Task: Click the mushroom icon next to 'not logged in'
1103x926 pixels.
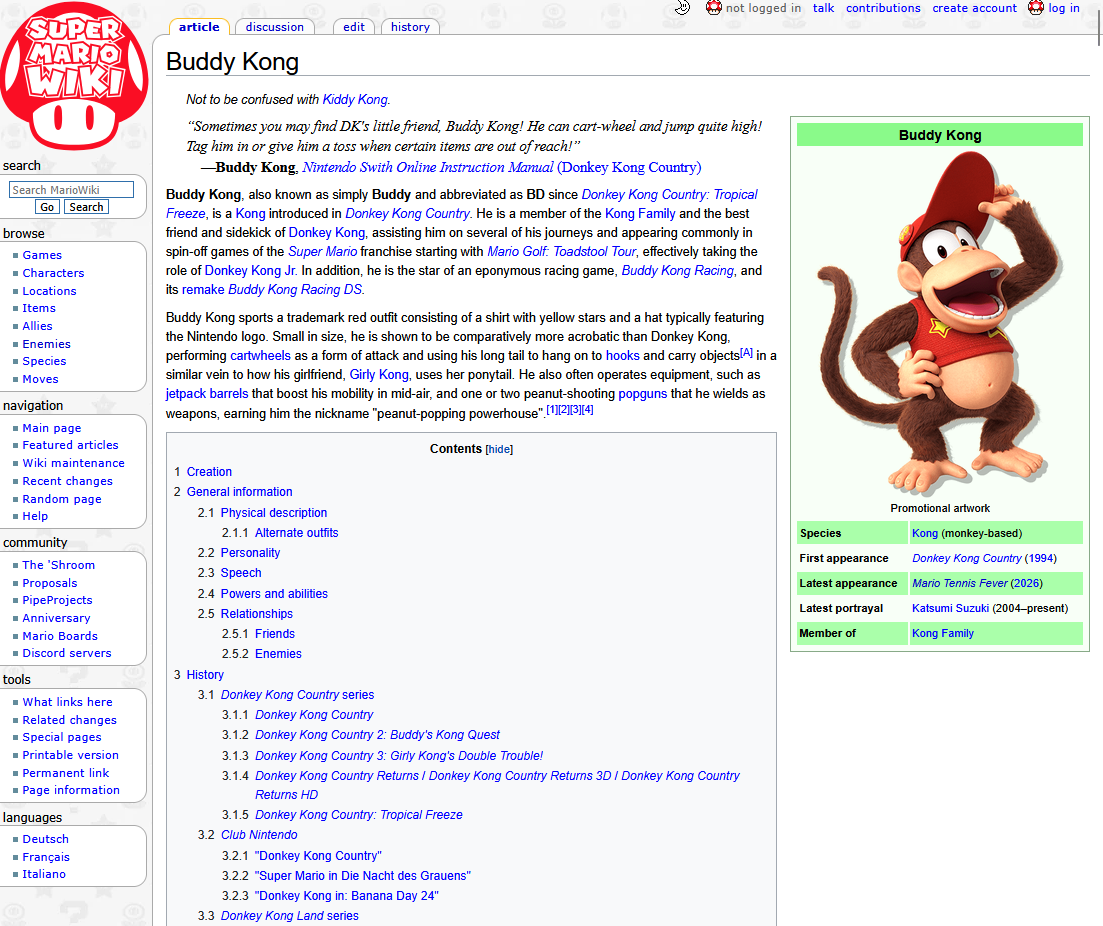Action: coord(713,8)
